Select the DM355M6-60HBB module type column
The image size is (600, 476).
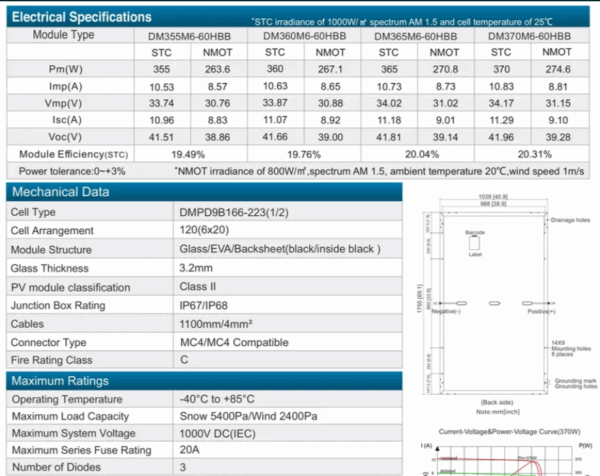(x=189, y=36)
